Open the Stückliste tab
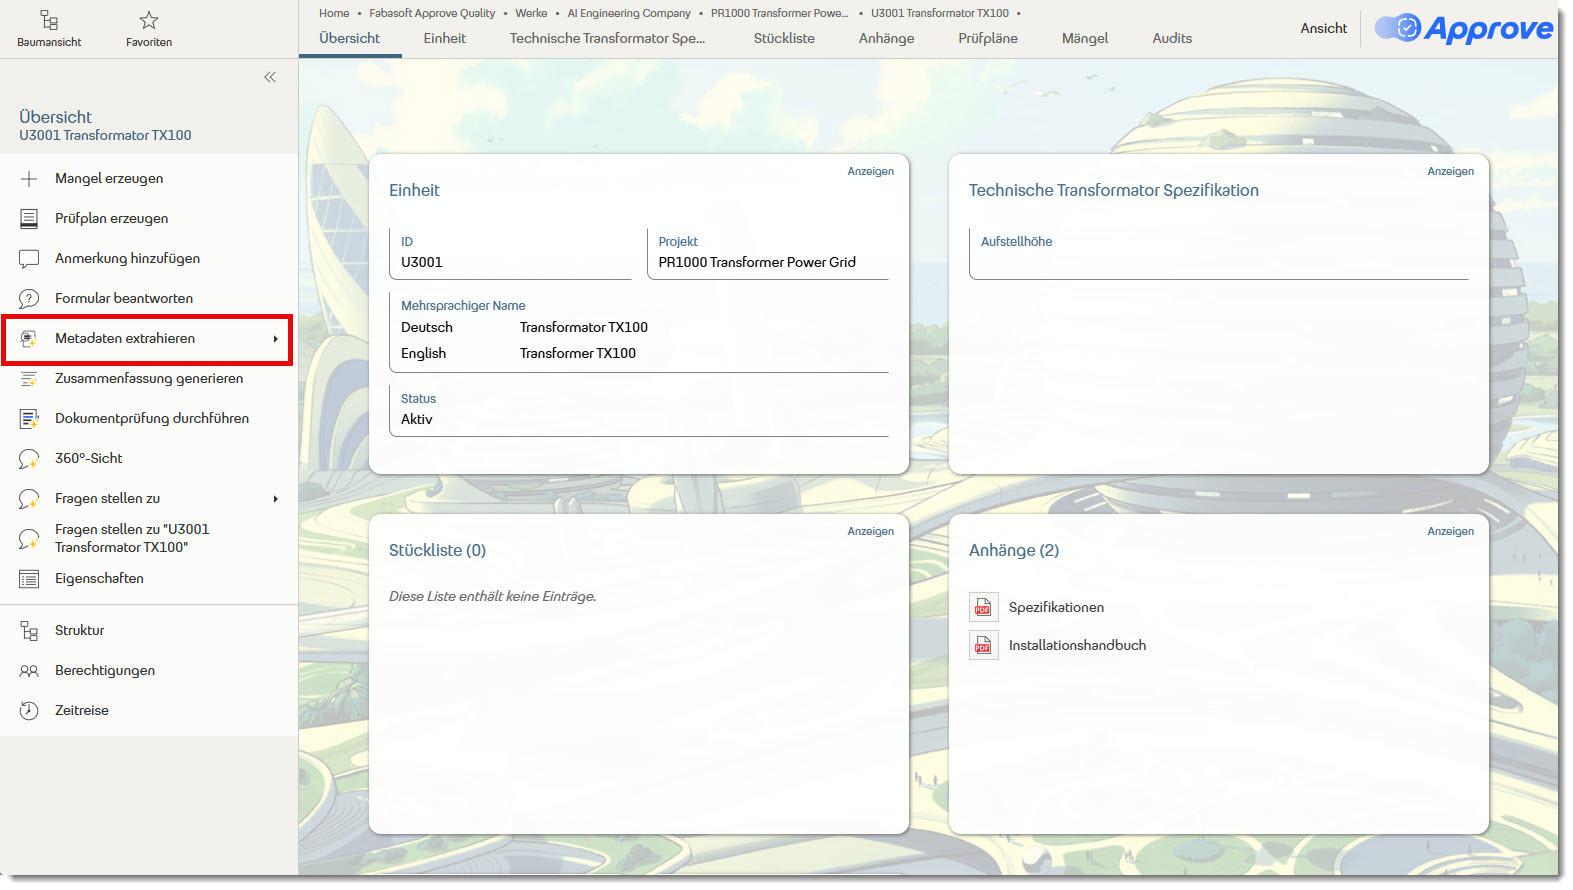1573x890 pixels. click(x=784, y=38)
